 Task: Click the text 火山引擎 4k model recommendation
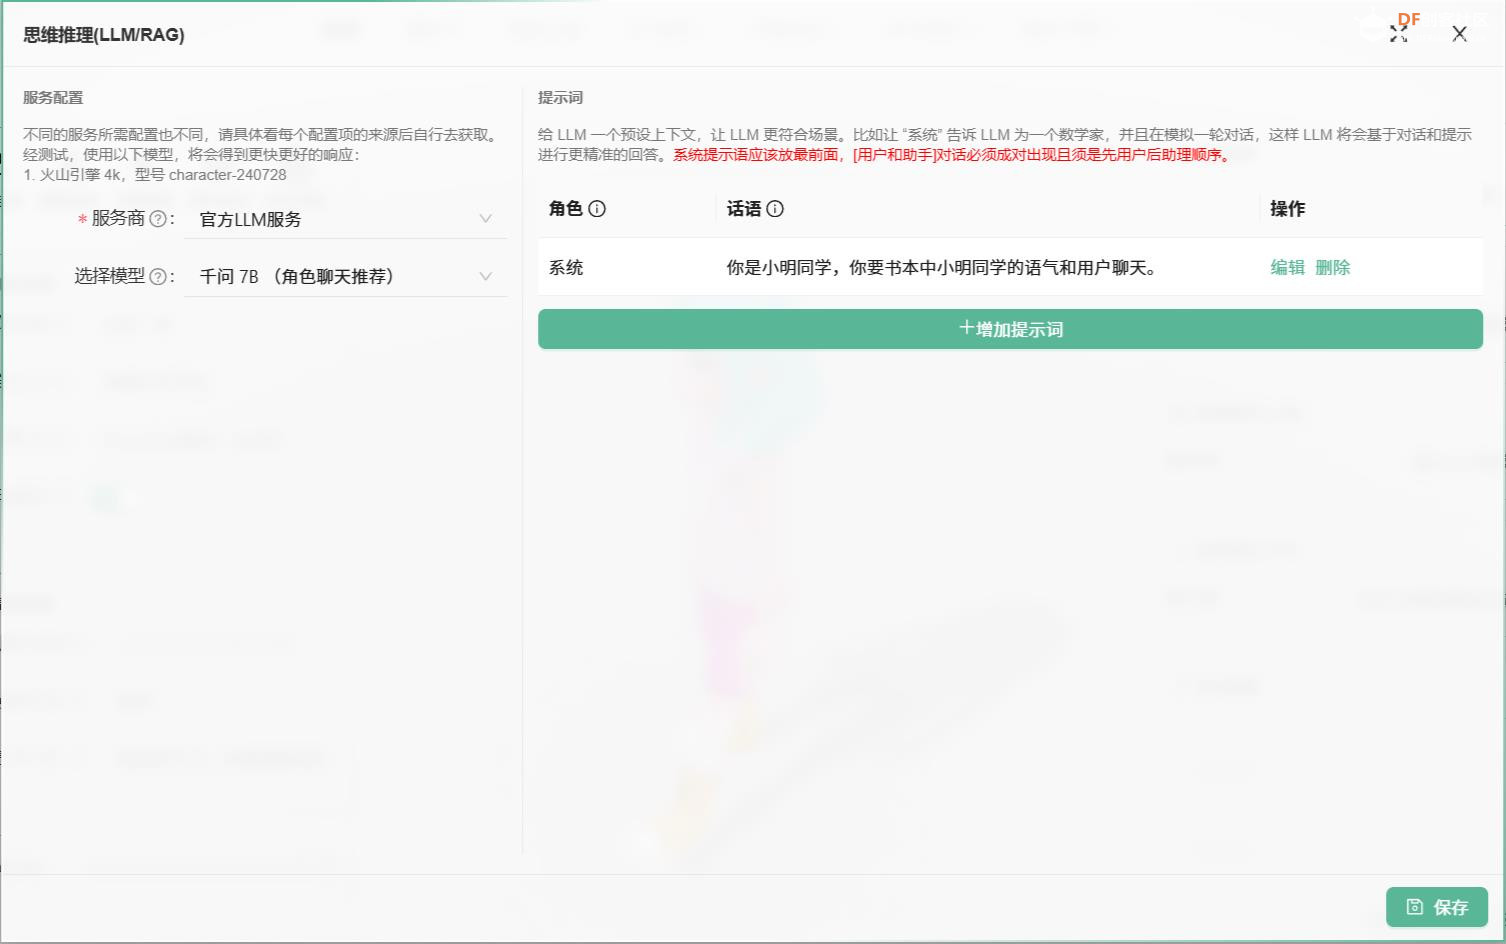tap(155, 174)
